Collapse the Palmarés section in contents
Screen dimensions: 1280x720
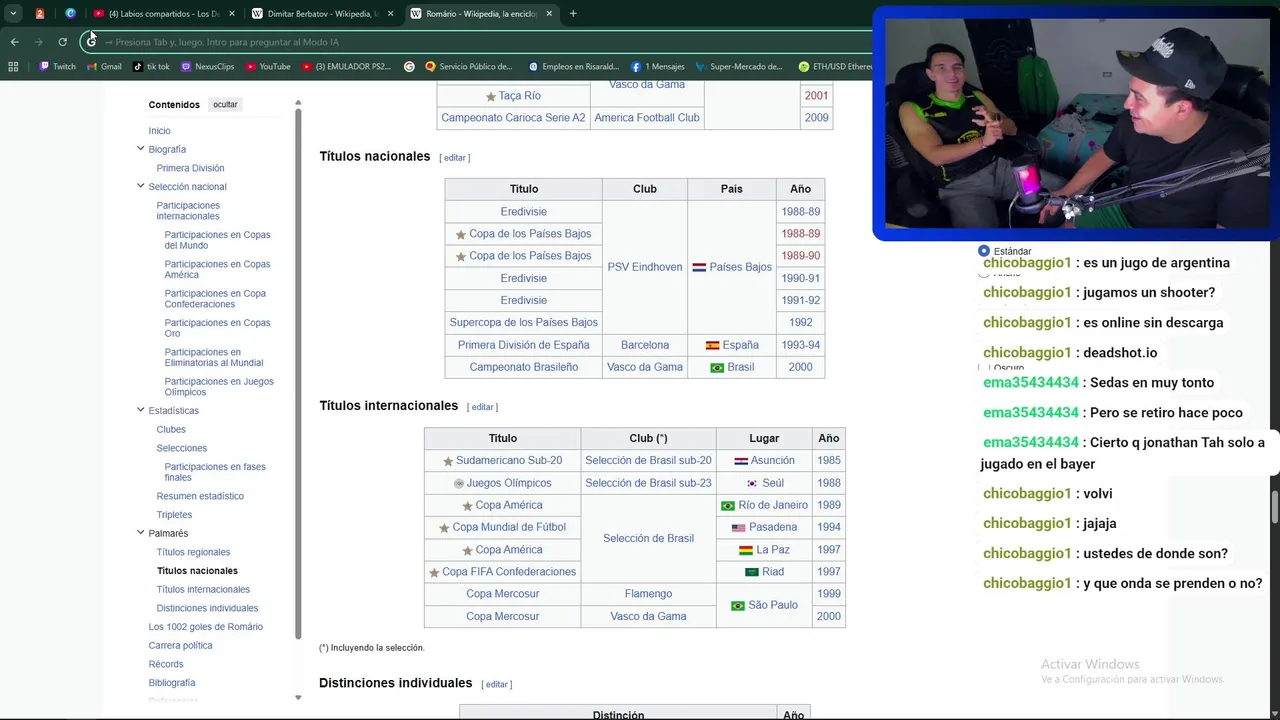click(x=140, y=533)
